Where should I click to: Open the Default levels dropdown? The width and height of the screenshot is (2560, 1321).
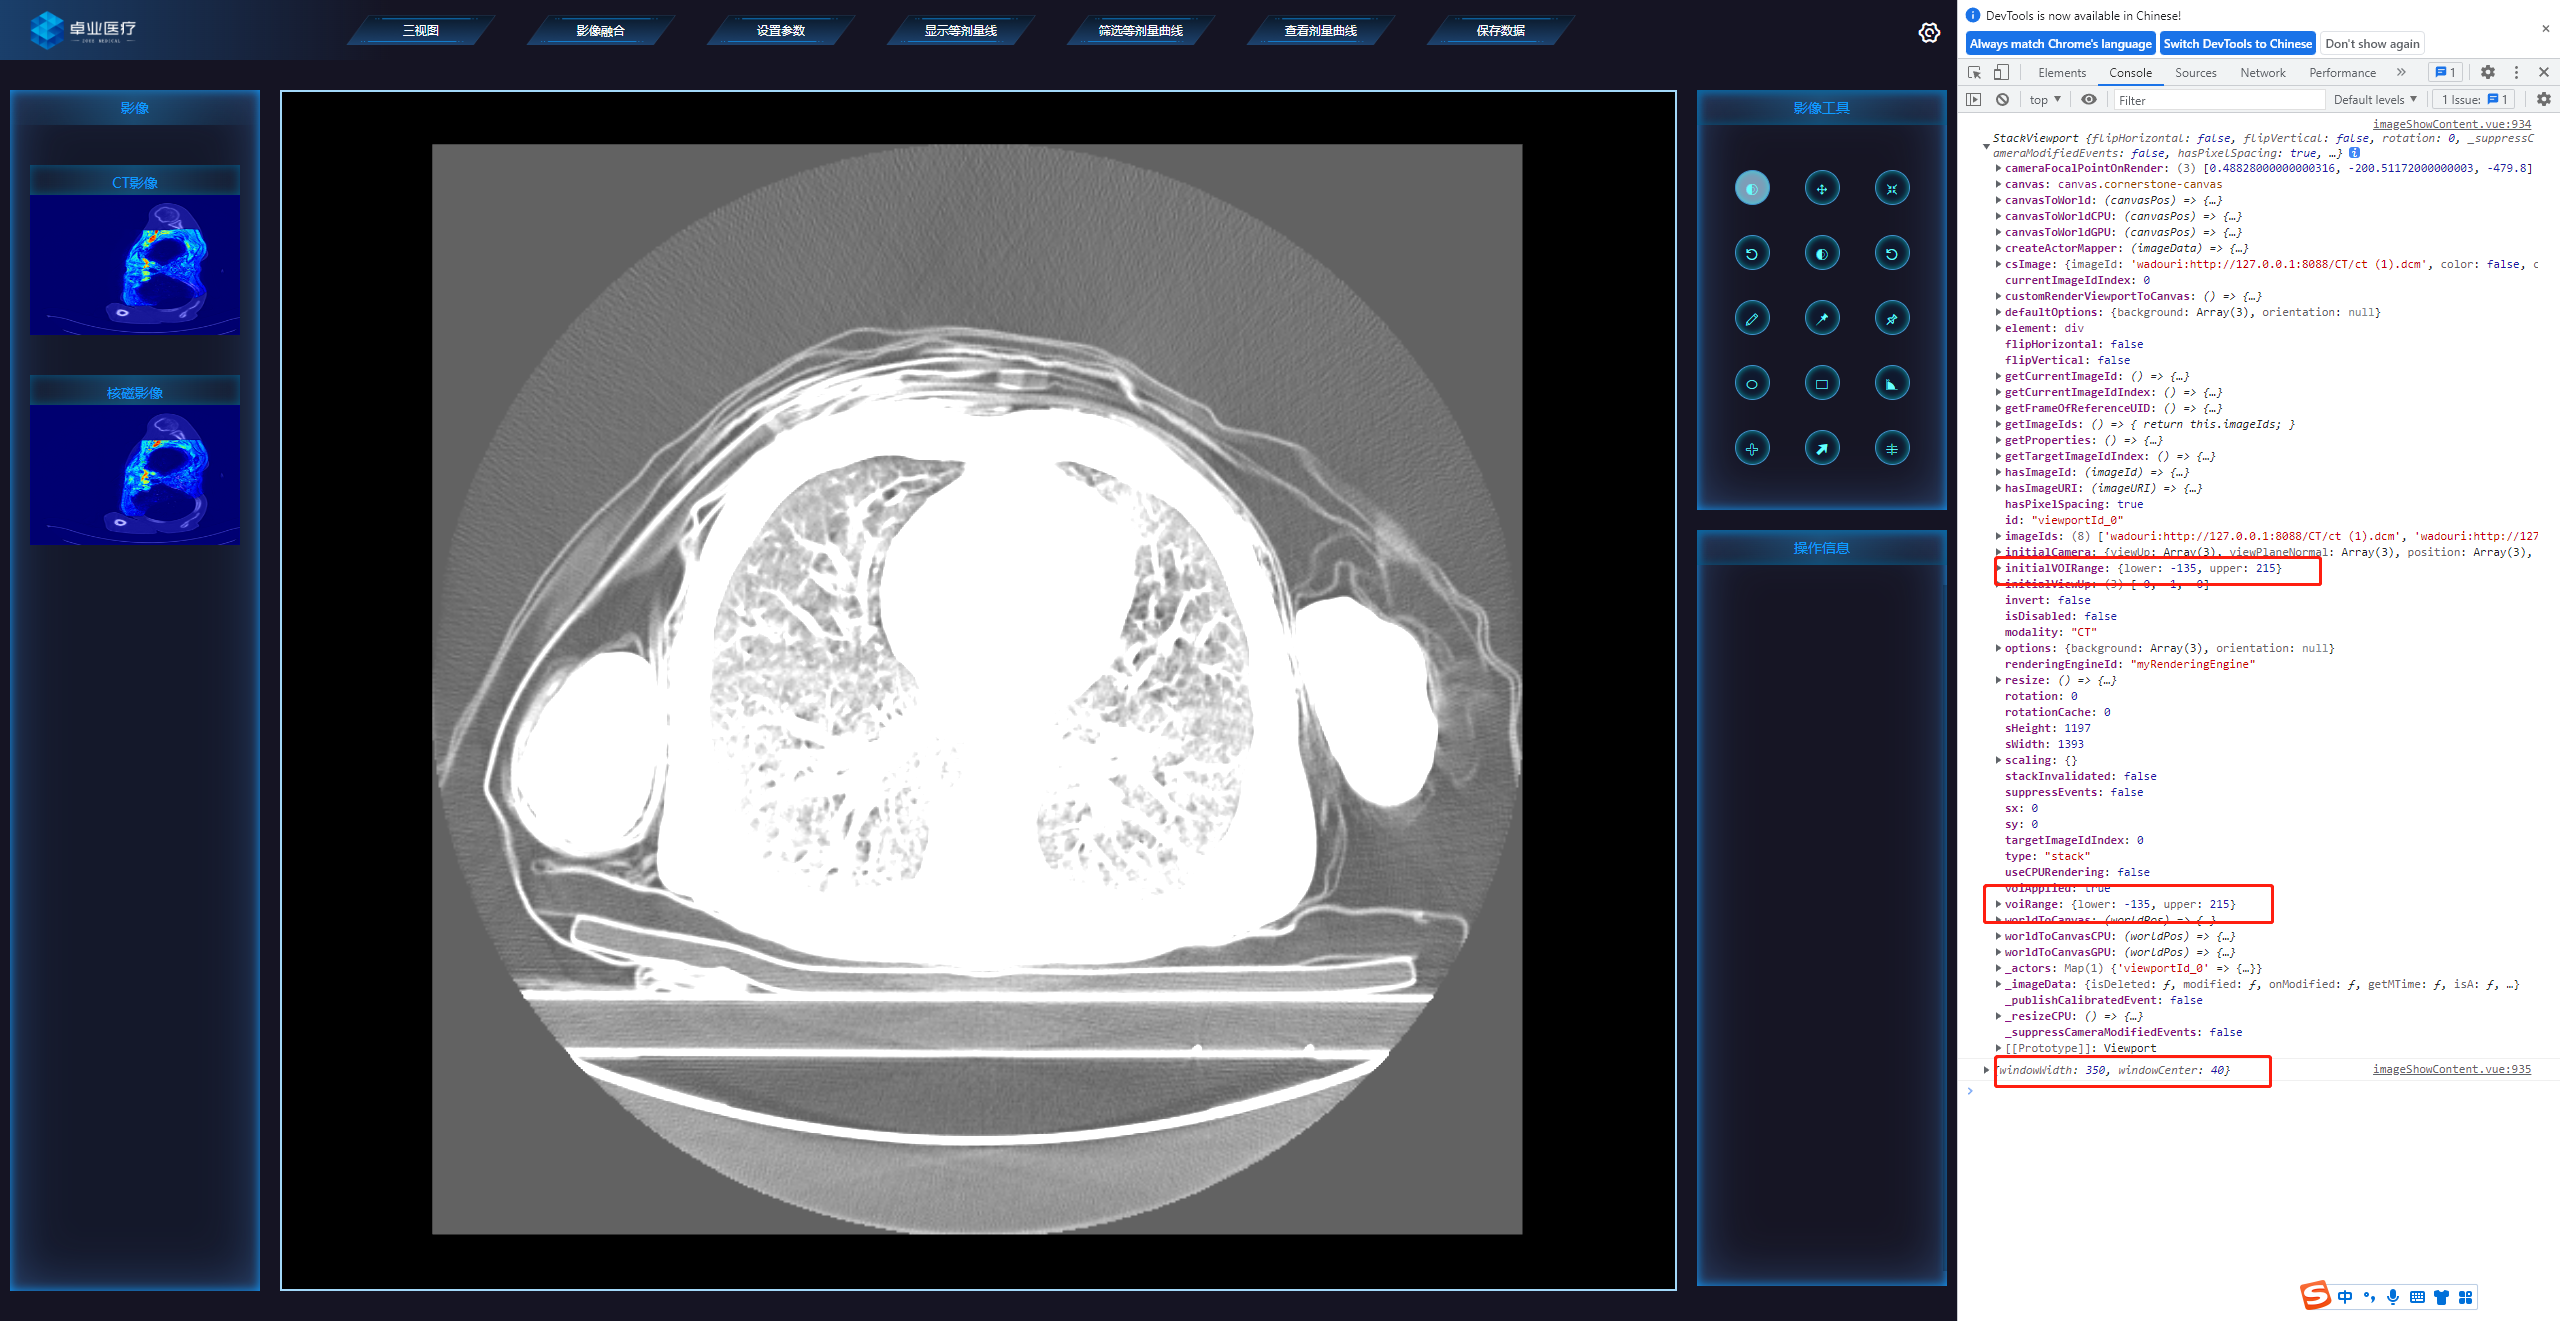point(2374,100)
